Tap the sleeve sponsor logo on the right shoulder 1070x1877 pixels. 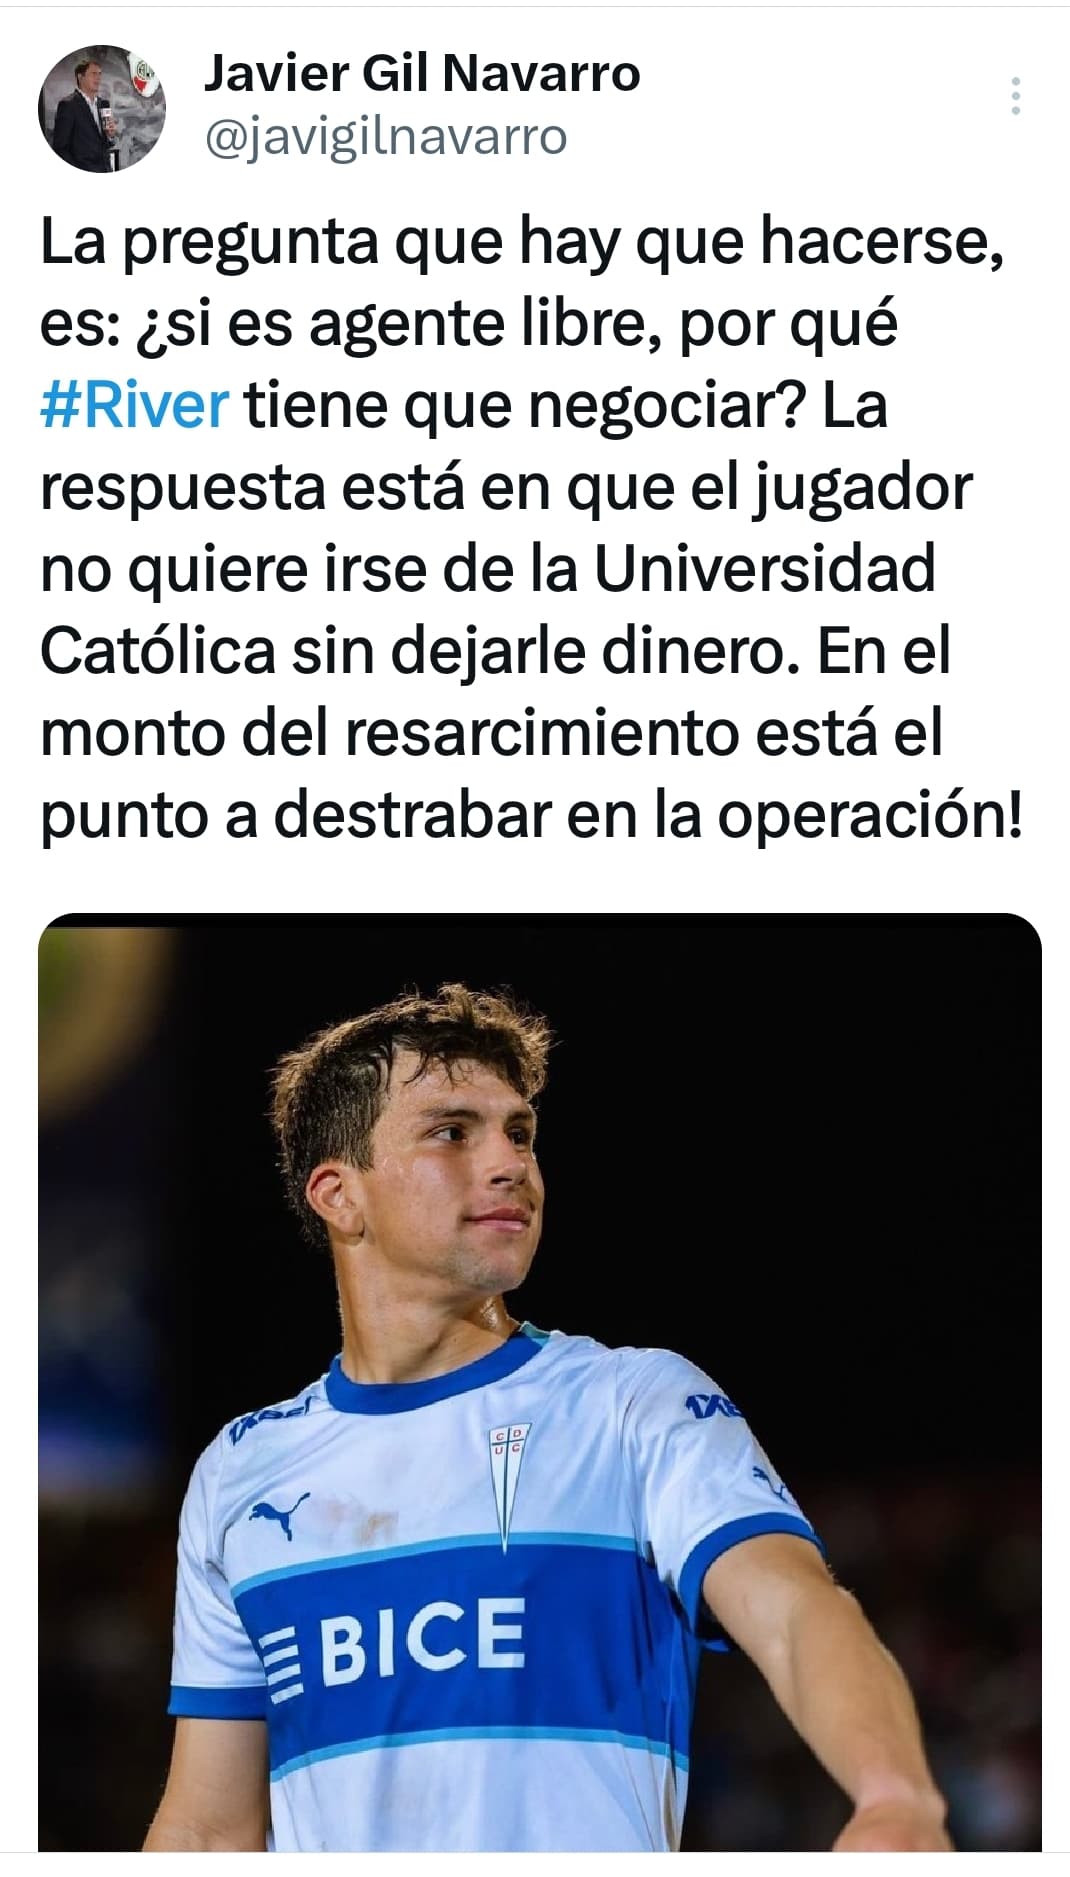713,1405
